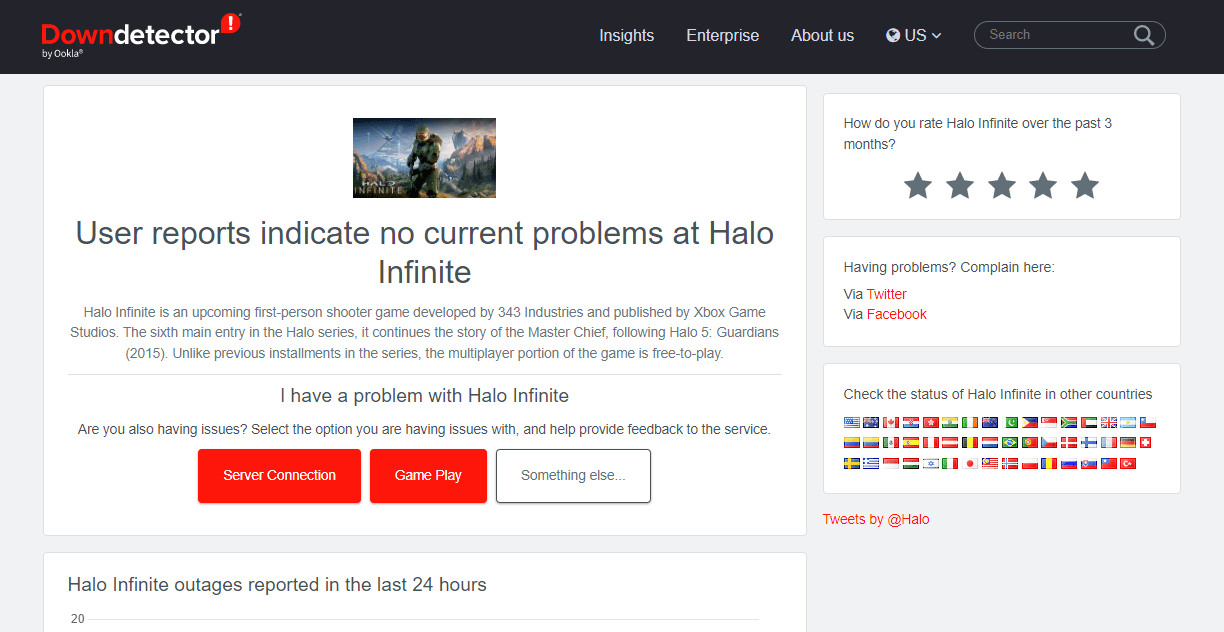Image resolution: width=1224 pixels, height=632 pixels.
Task: Go to the Enterprise page
Action: point(722,35)
